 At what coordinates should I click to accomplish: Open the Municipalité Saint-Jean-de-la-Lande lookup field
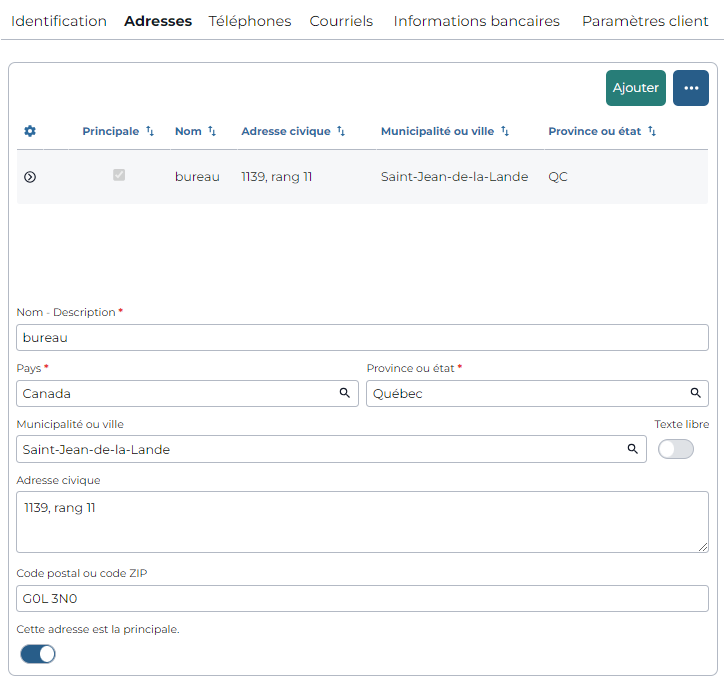click(332, 449)
